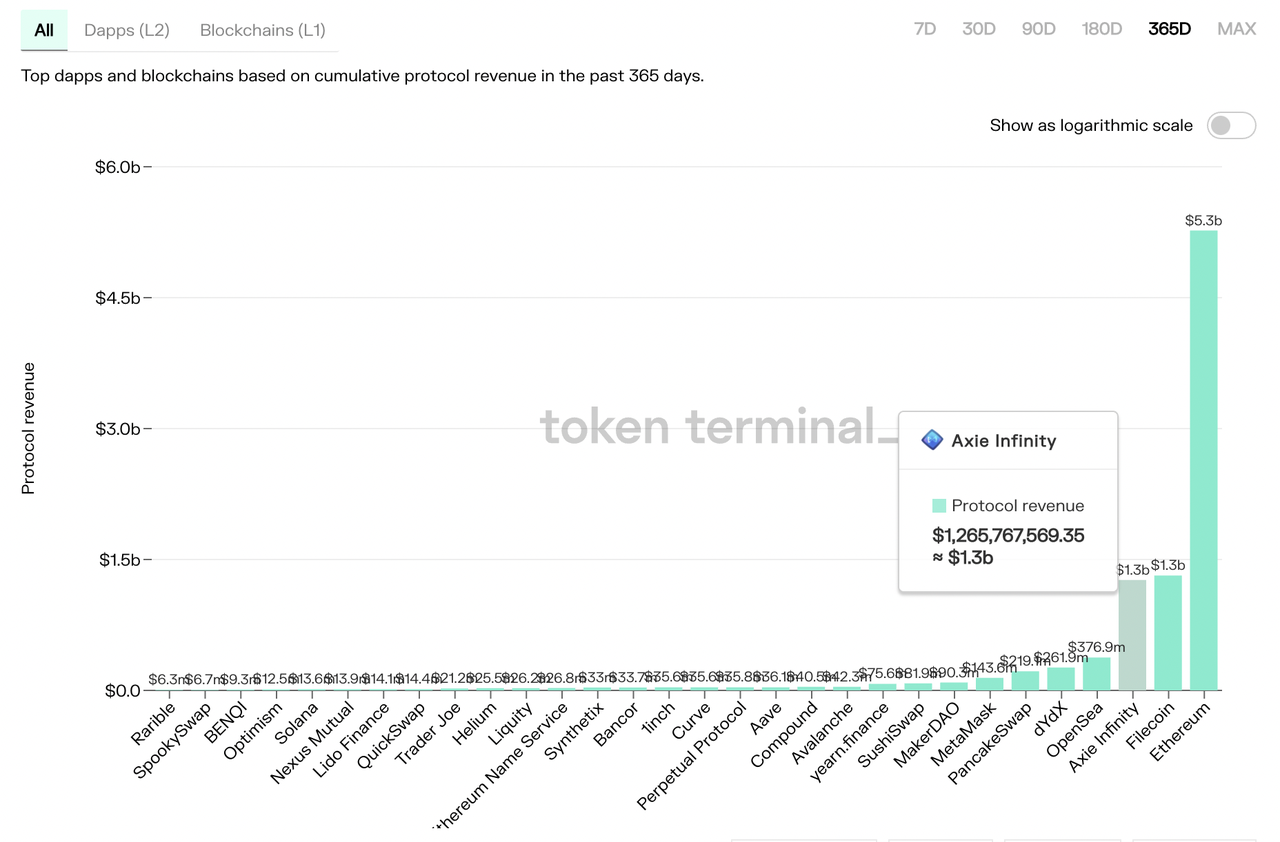Click the Ethereum bar in chart
Viewport: 1280px width, 842px height.
click(1203, 460)
